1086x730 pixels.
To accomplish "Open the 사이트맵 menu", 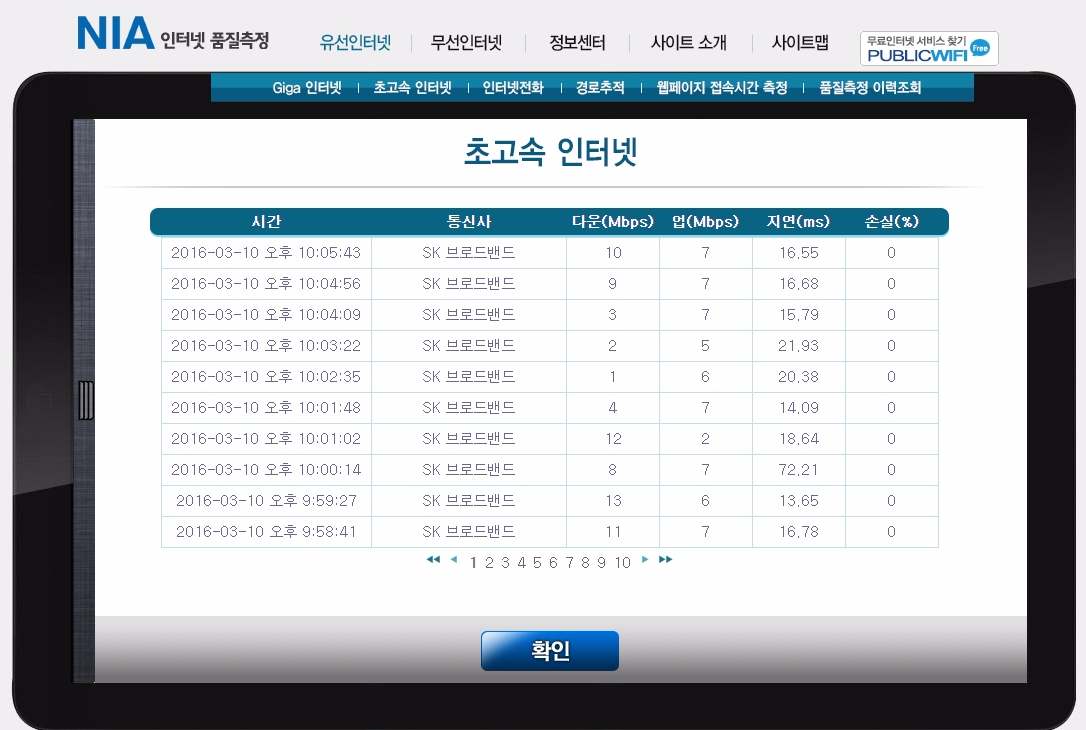I will point(800,43).
